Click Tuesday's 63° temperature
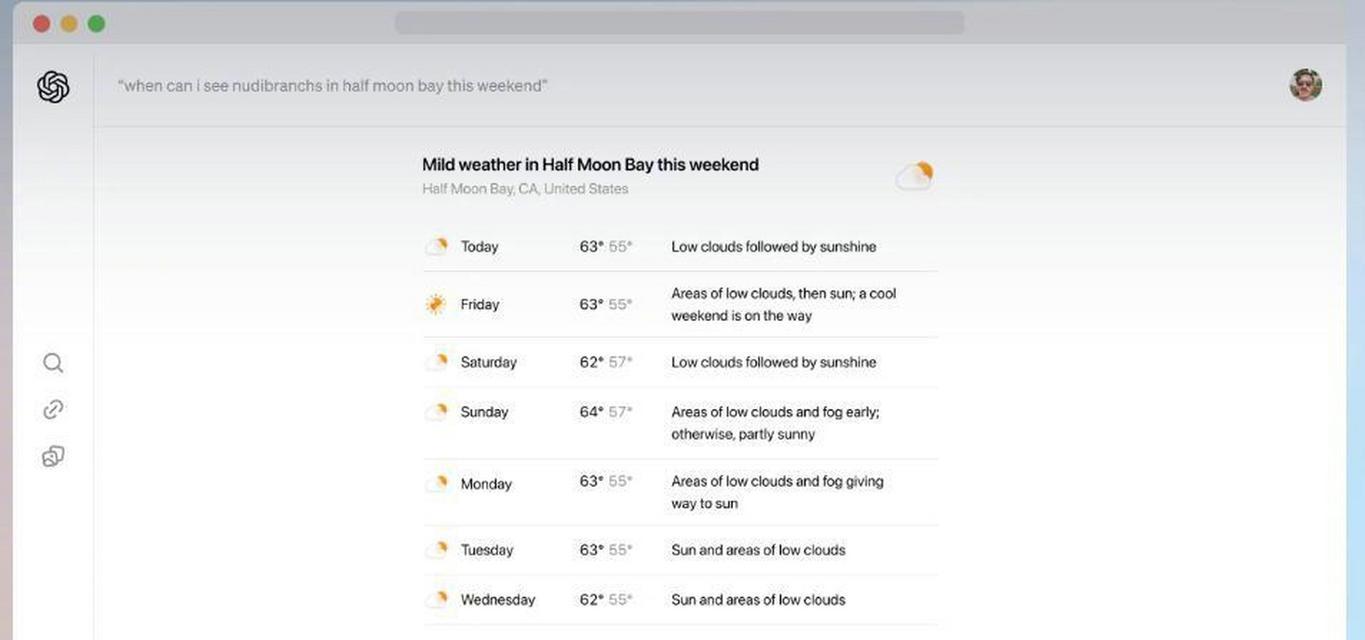 591,550
